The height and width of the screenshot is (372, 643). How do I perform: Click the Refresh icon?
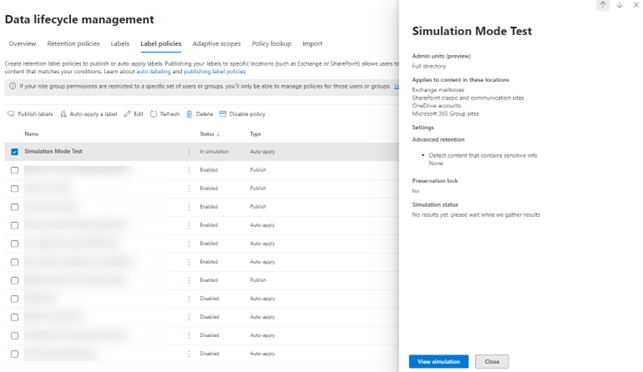pos(153,114)
